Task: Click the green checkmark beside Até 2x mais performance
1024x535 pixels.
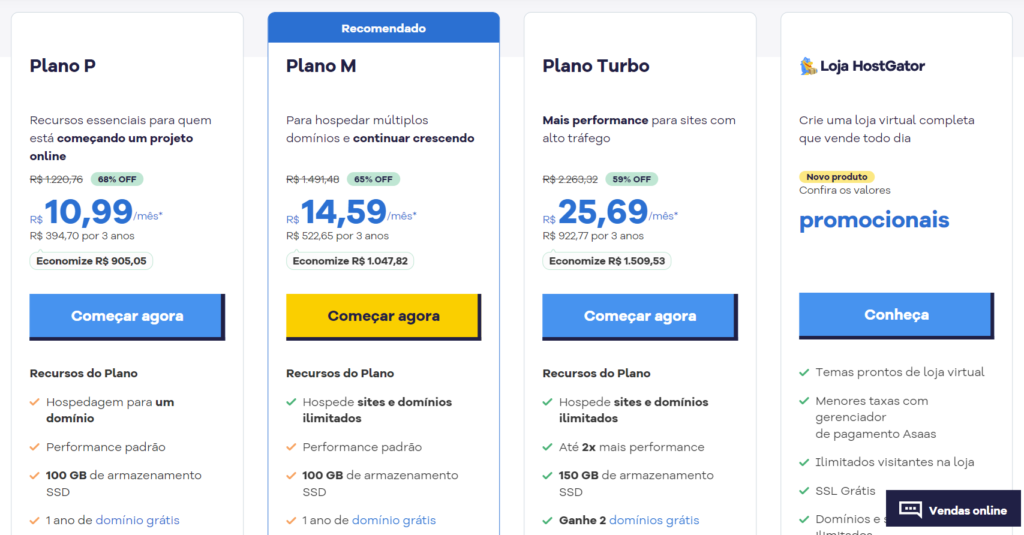Action: pos(547,447)
